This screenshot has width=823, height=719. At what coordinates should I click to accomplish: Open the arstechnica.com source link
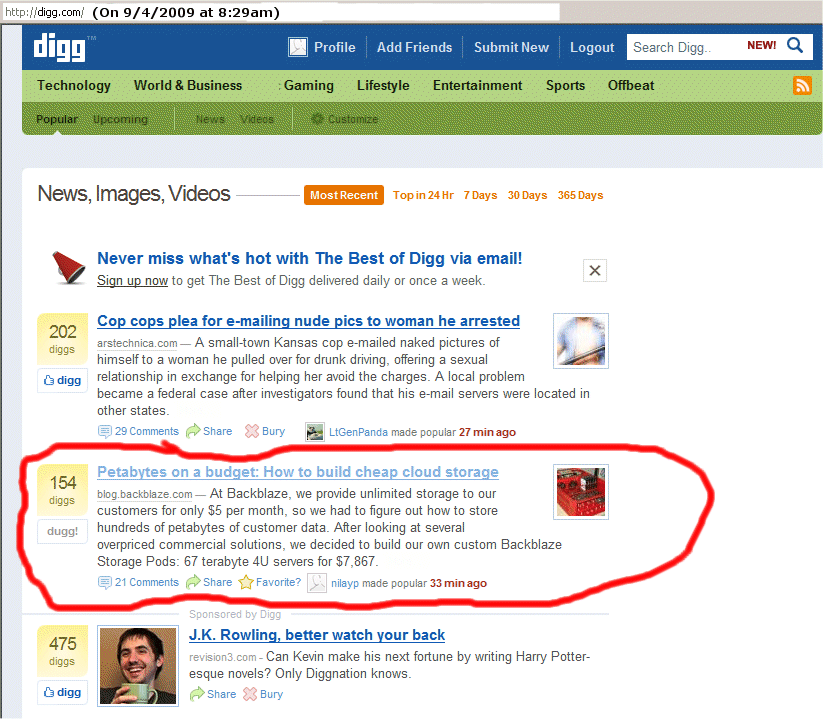pyautogui.click(x=137, y=343)
